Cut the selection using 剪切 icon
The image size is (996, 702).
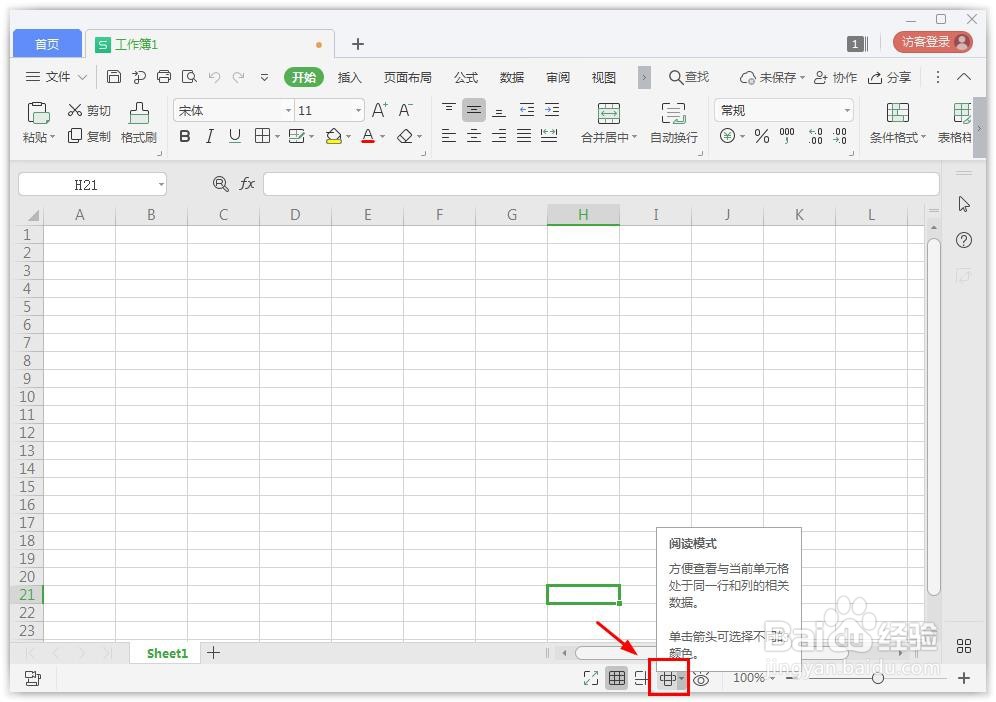pos(88,110)
